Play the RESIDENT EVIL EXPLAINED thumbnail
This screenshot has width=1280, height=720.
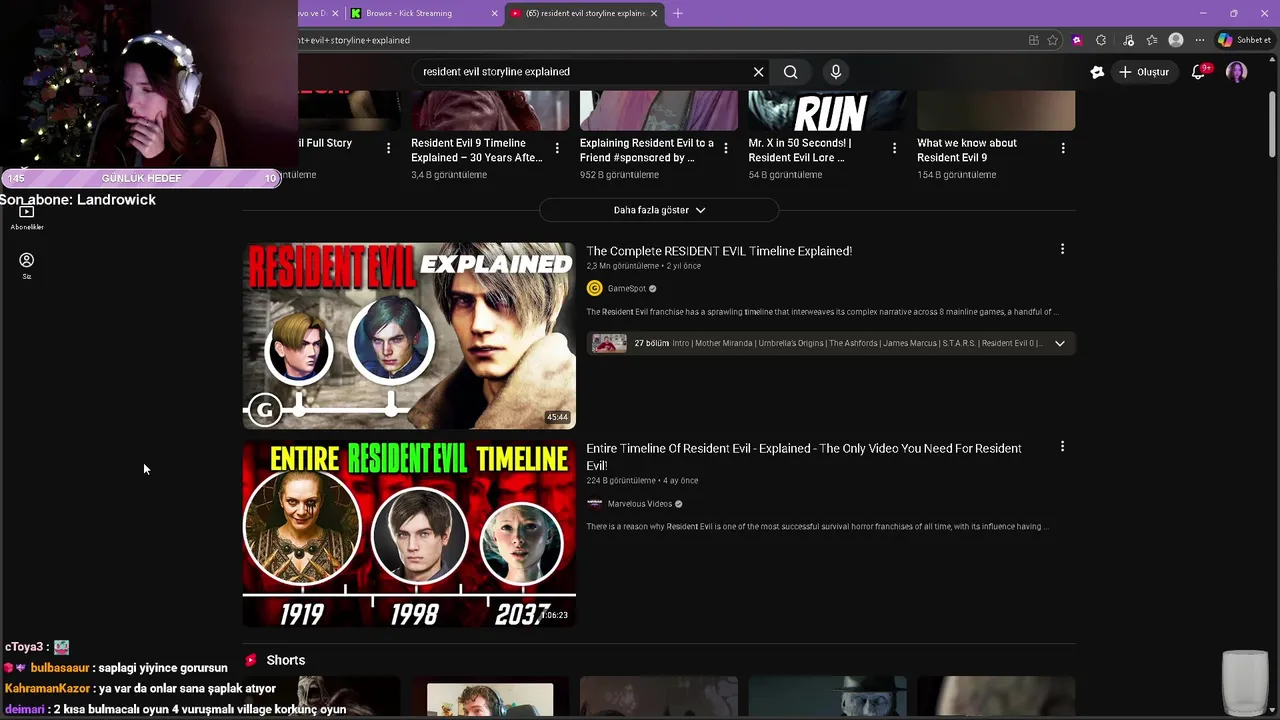point(409,336)
